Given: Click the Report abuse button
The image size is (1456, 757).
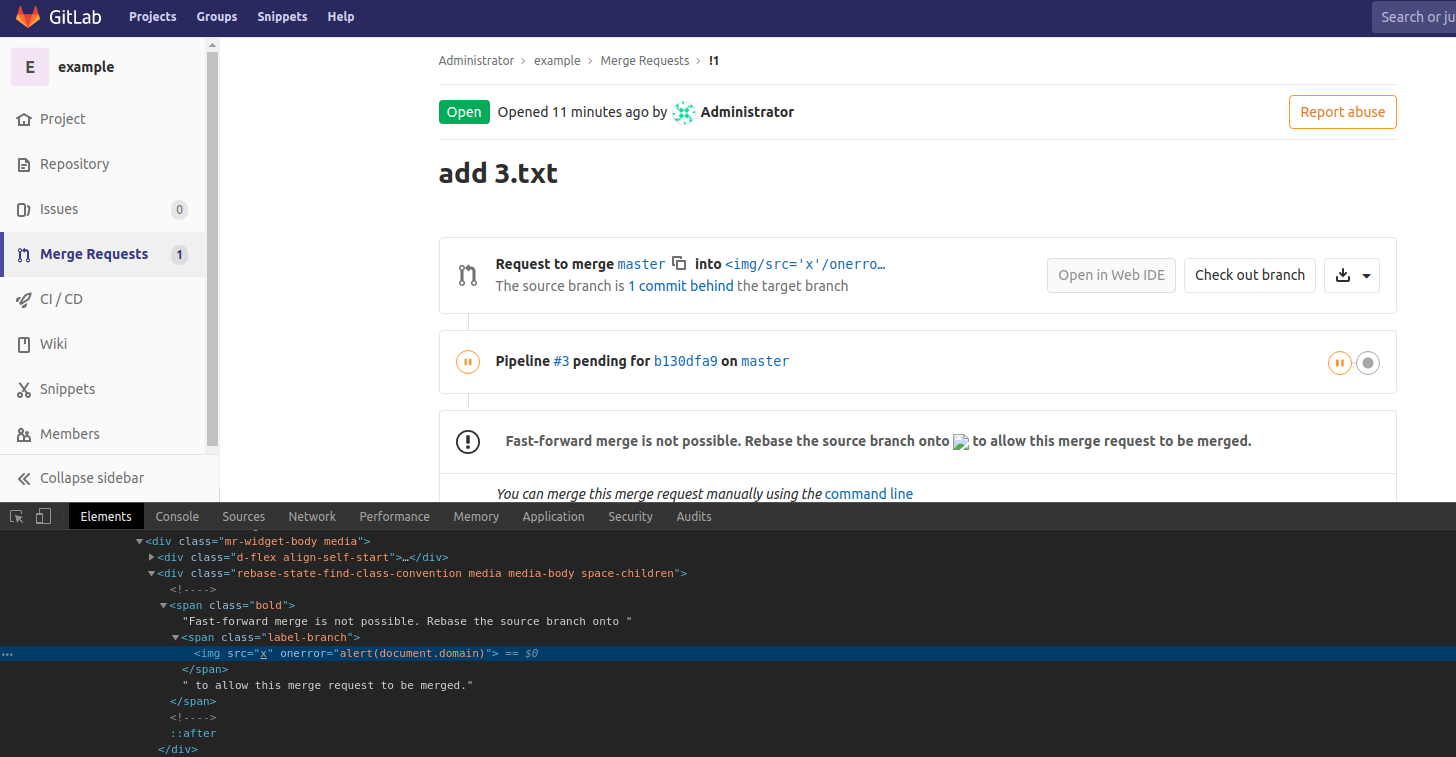Looking at the screenshot, I should click(1342, 112).
